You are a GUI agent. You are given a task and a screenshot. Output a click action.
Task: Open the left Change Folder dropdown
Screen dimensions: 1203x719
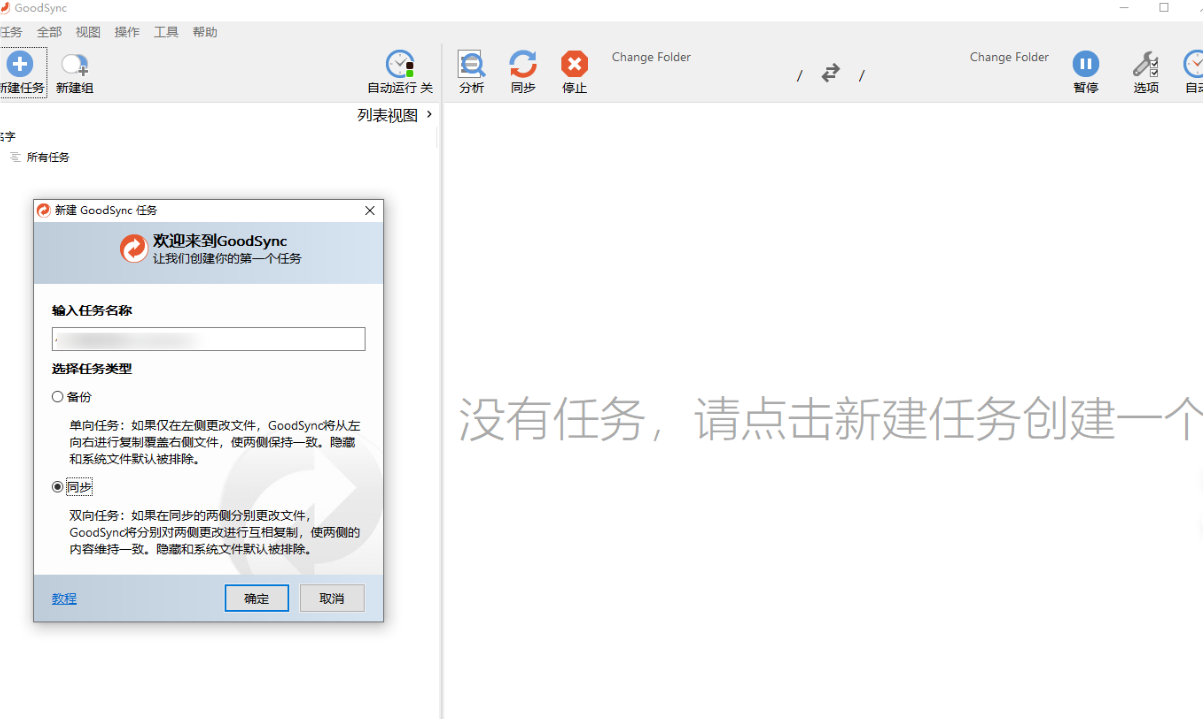[651, 57]
